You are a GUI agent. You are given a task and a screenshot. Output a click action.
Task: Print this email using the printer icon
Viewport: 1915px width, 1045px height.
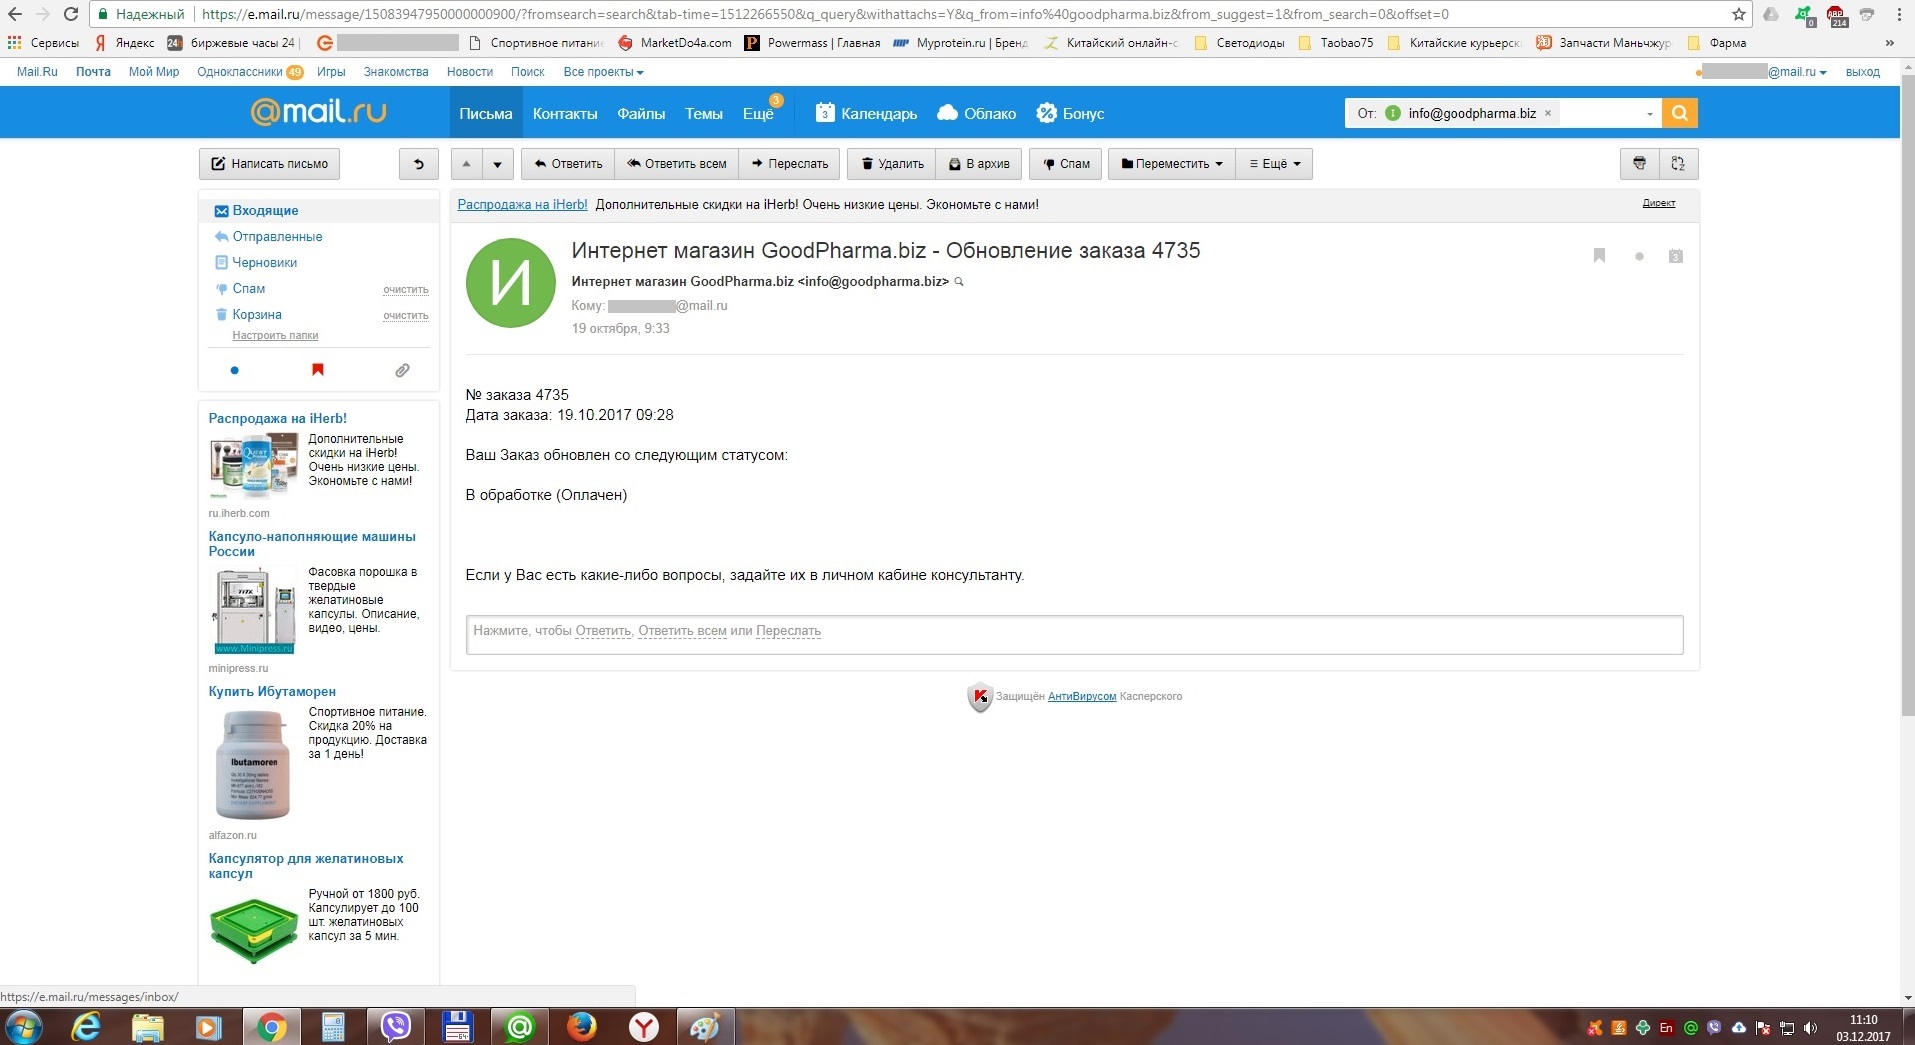(x=1639, y=164)
